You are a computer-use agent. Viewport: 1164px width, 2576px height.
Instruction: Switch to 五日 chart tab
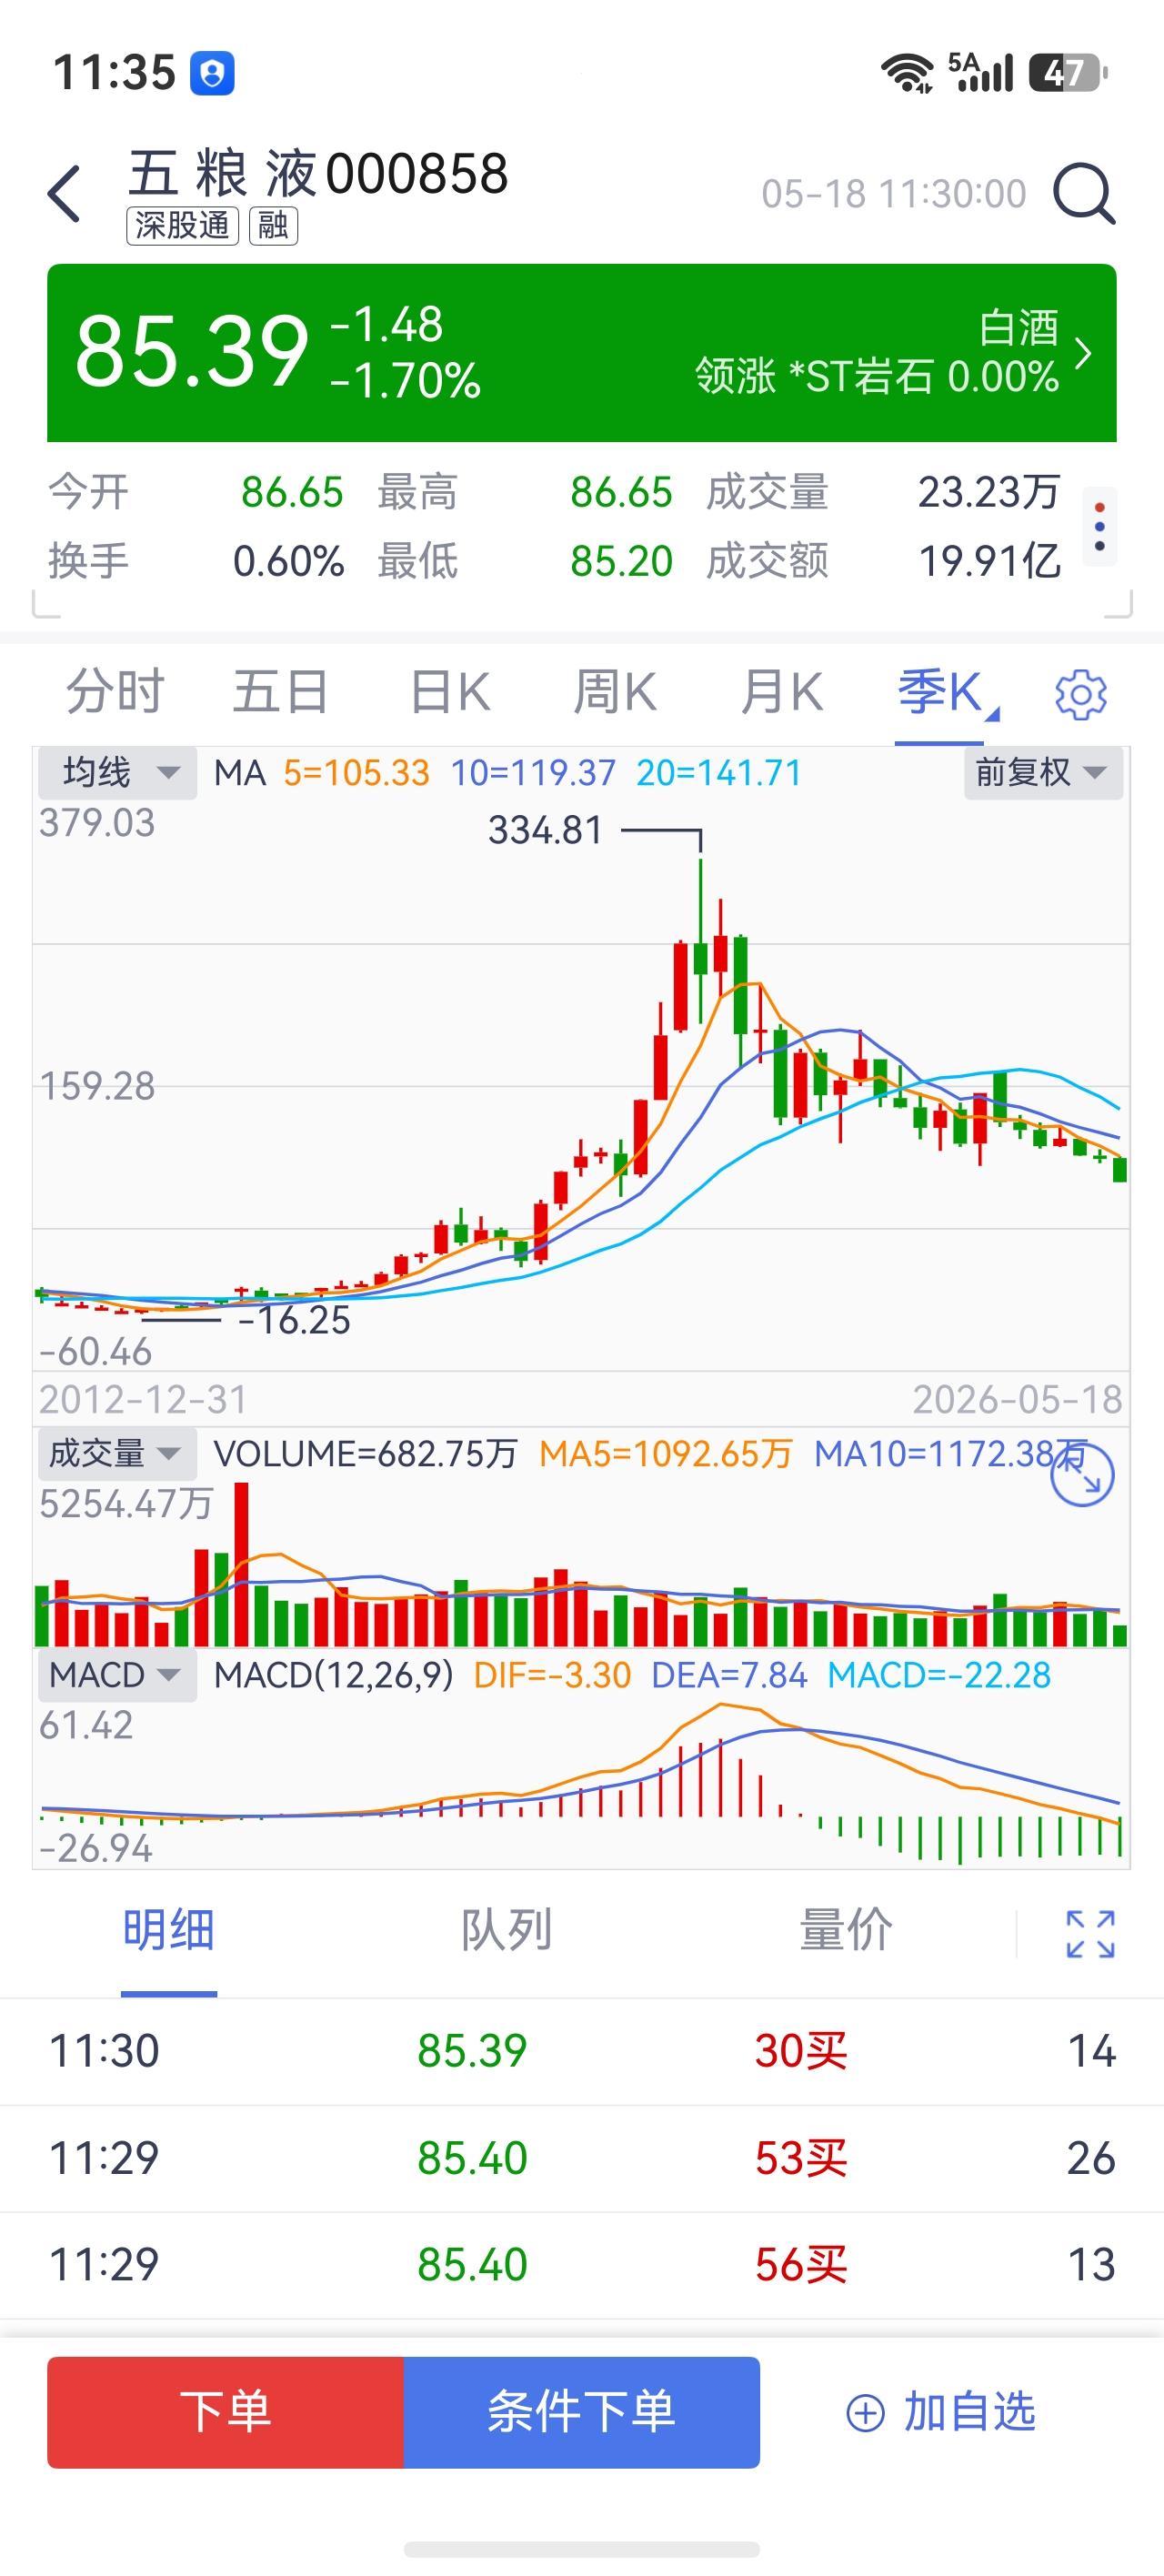coord(281,692)
